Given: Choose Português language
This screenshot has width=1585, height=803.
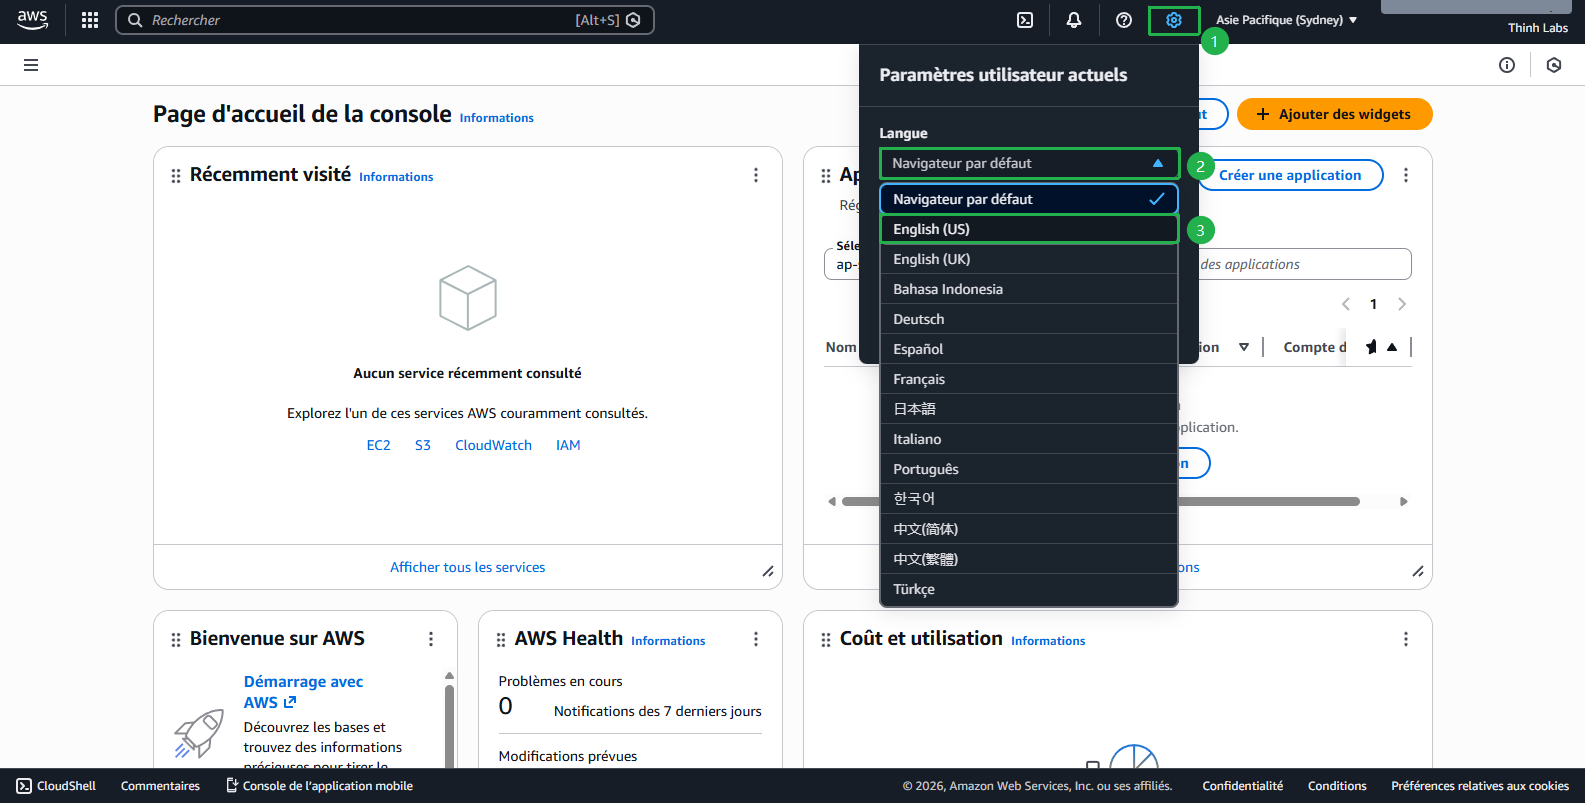Looking at the screenshot, I should [1029, 469].
